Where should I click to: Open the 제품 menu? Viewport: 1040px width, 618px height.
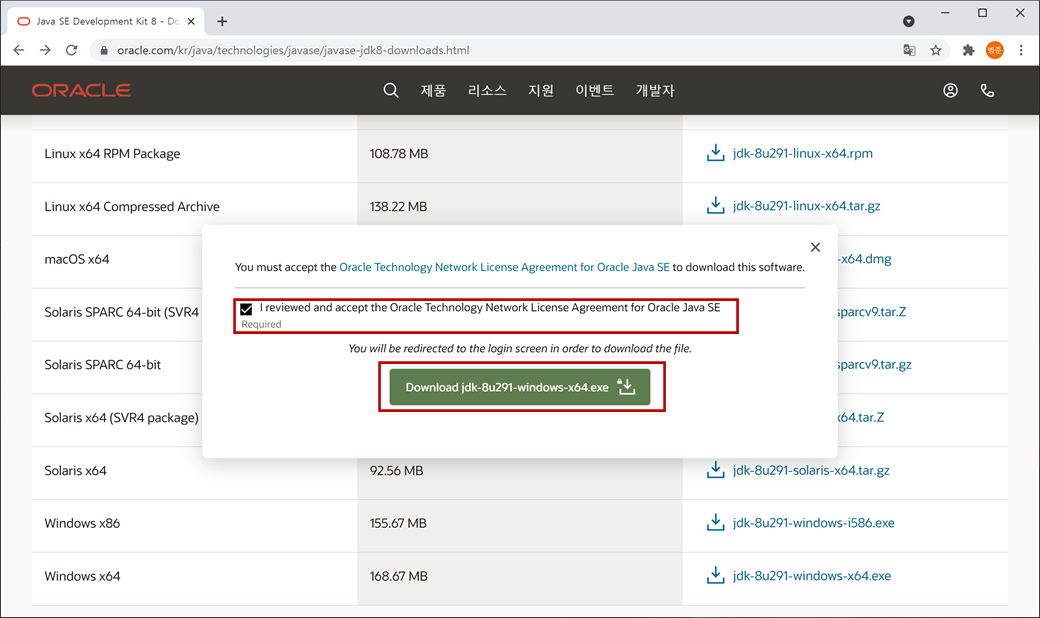click(433, 90)
